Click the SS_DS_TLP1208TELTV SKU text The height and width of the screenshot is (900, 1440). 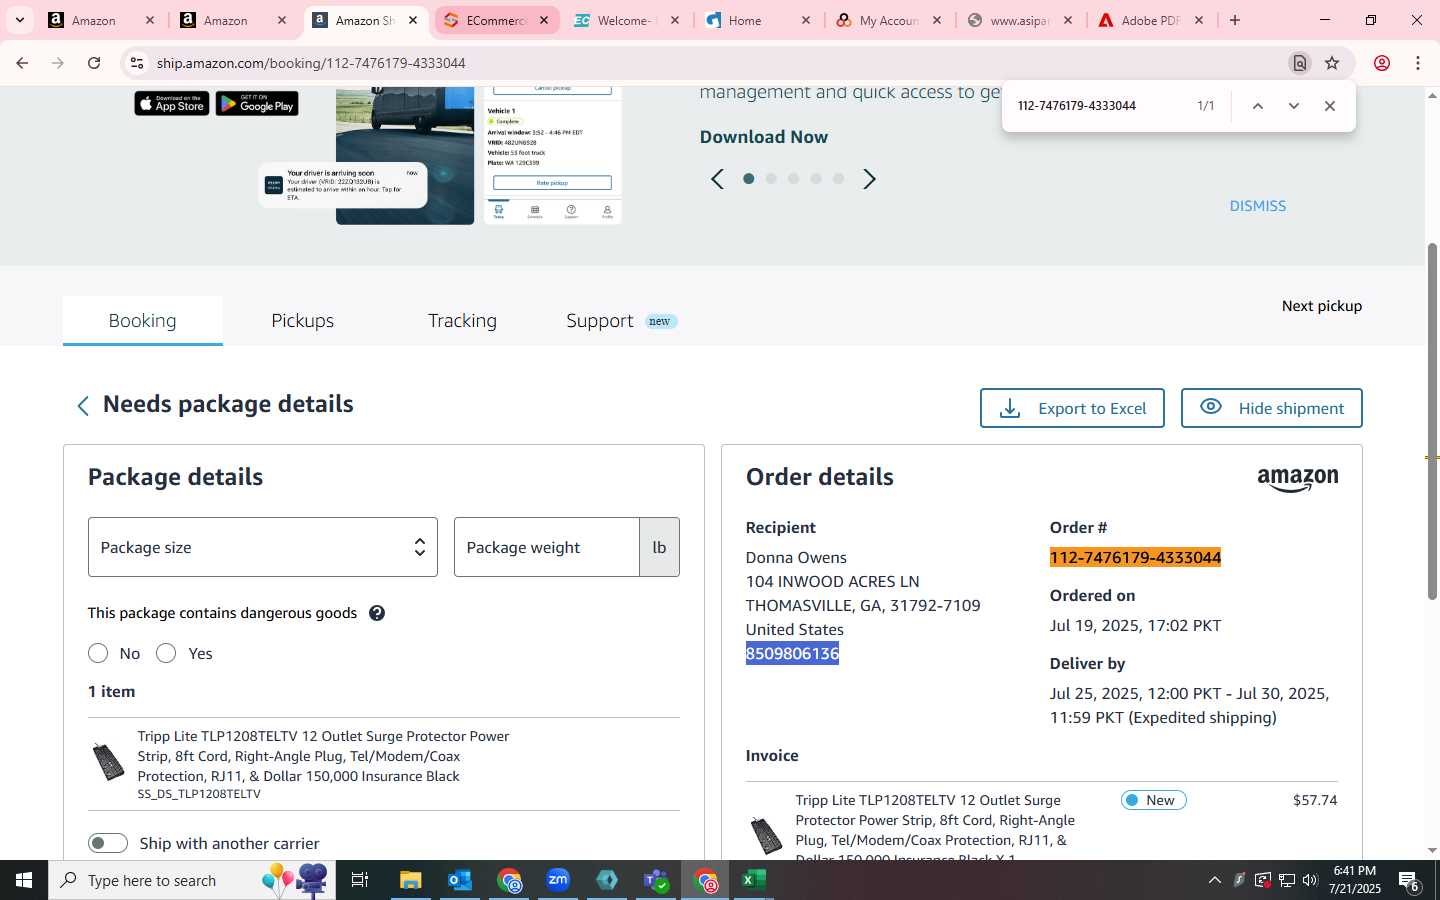(199, 794)
